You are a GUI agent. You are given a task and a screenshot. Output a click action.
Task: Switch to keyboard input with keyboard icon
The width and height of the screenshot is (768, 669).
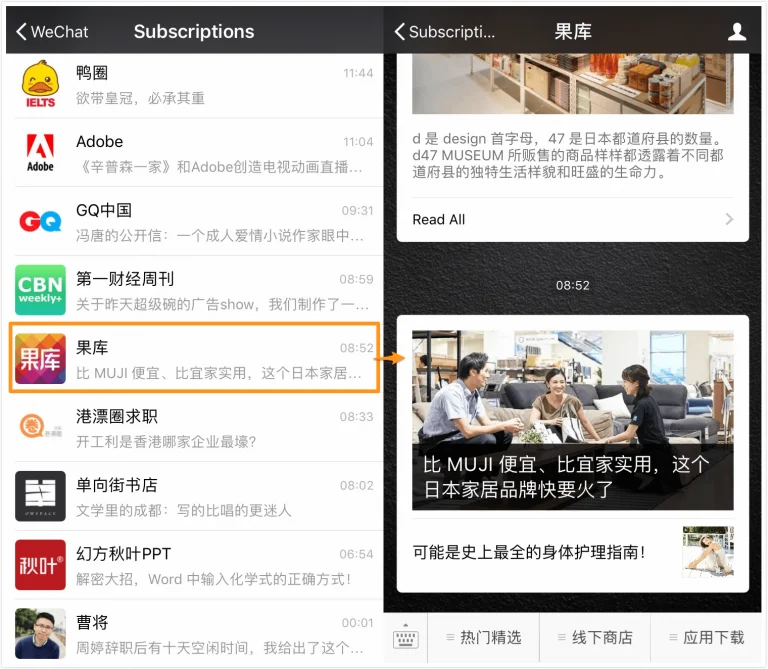tap(405, 638)
